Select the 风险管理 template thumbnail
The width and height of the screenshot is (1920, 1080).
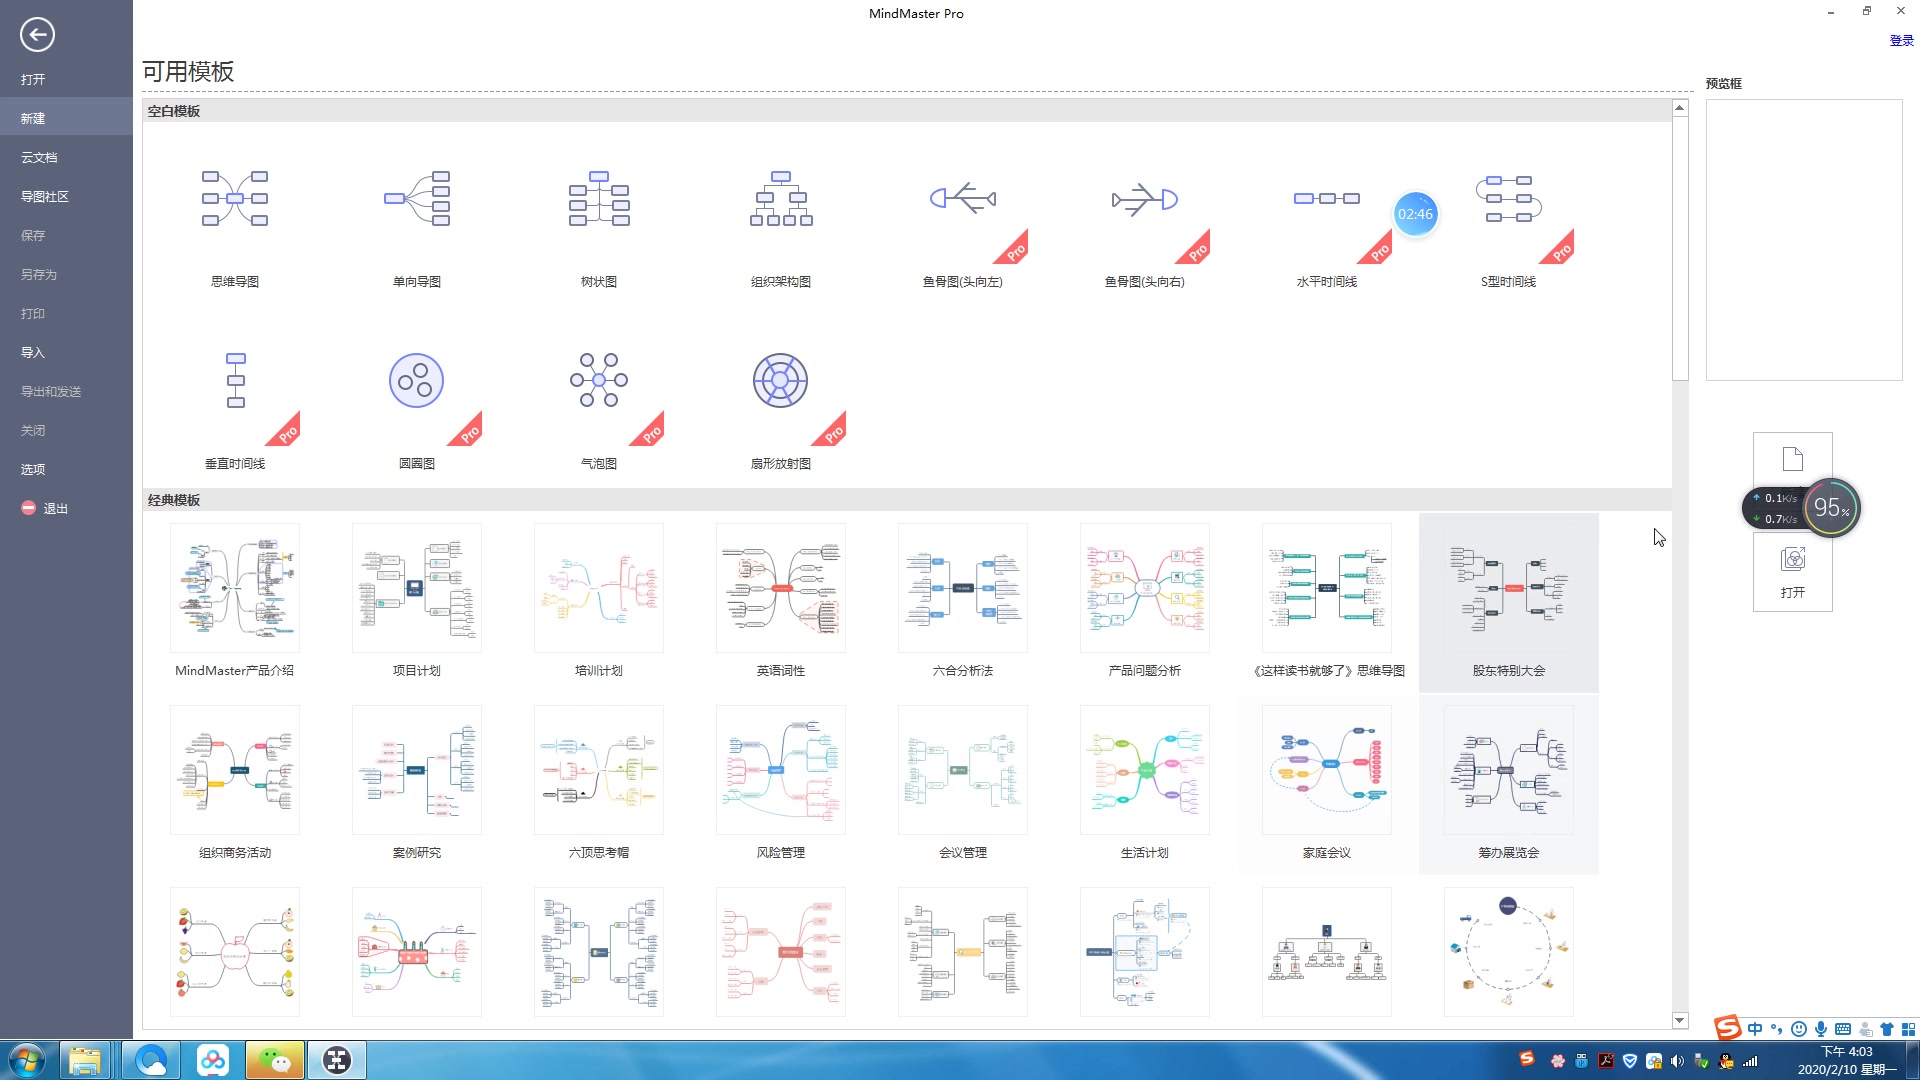point(781,771)
